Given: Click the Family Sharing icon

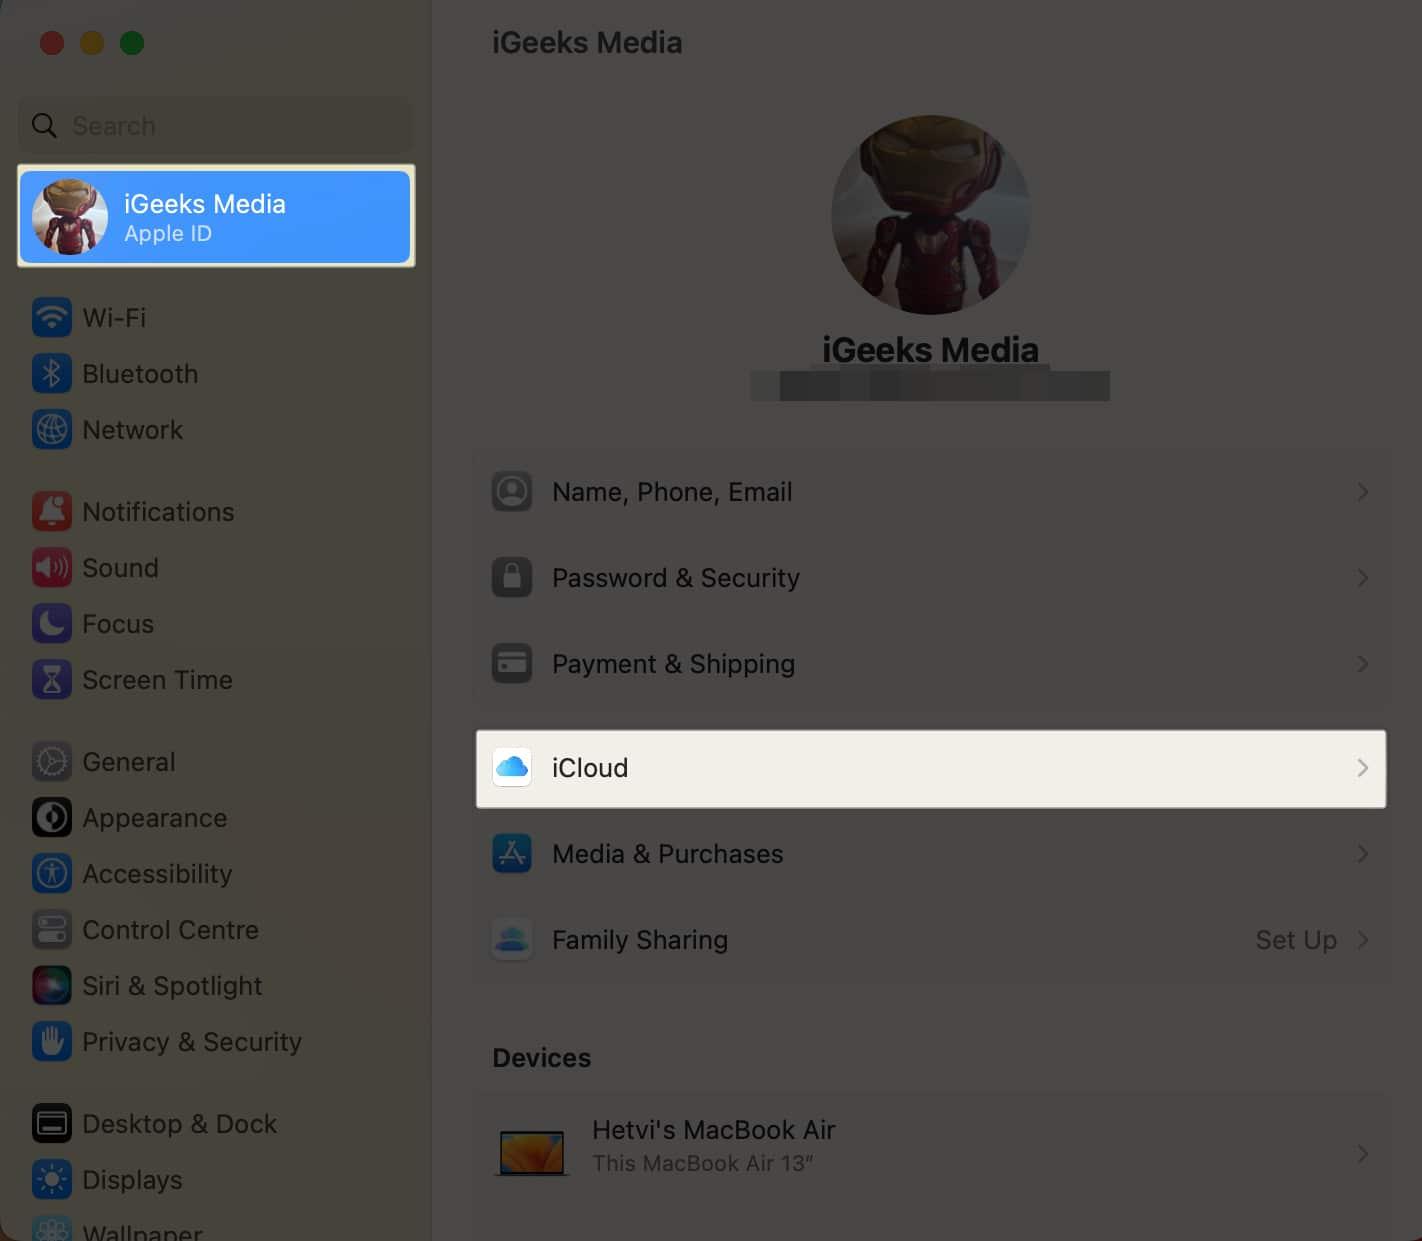Looking at the screenshot, I should 512,940.
